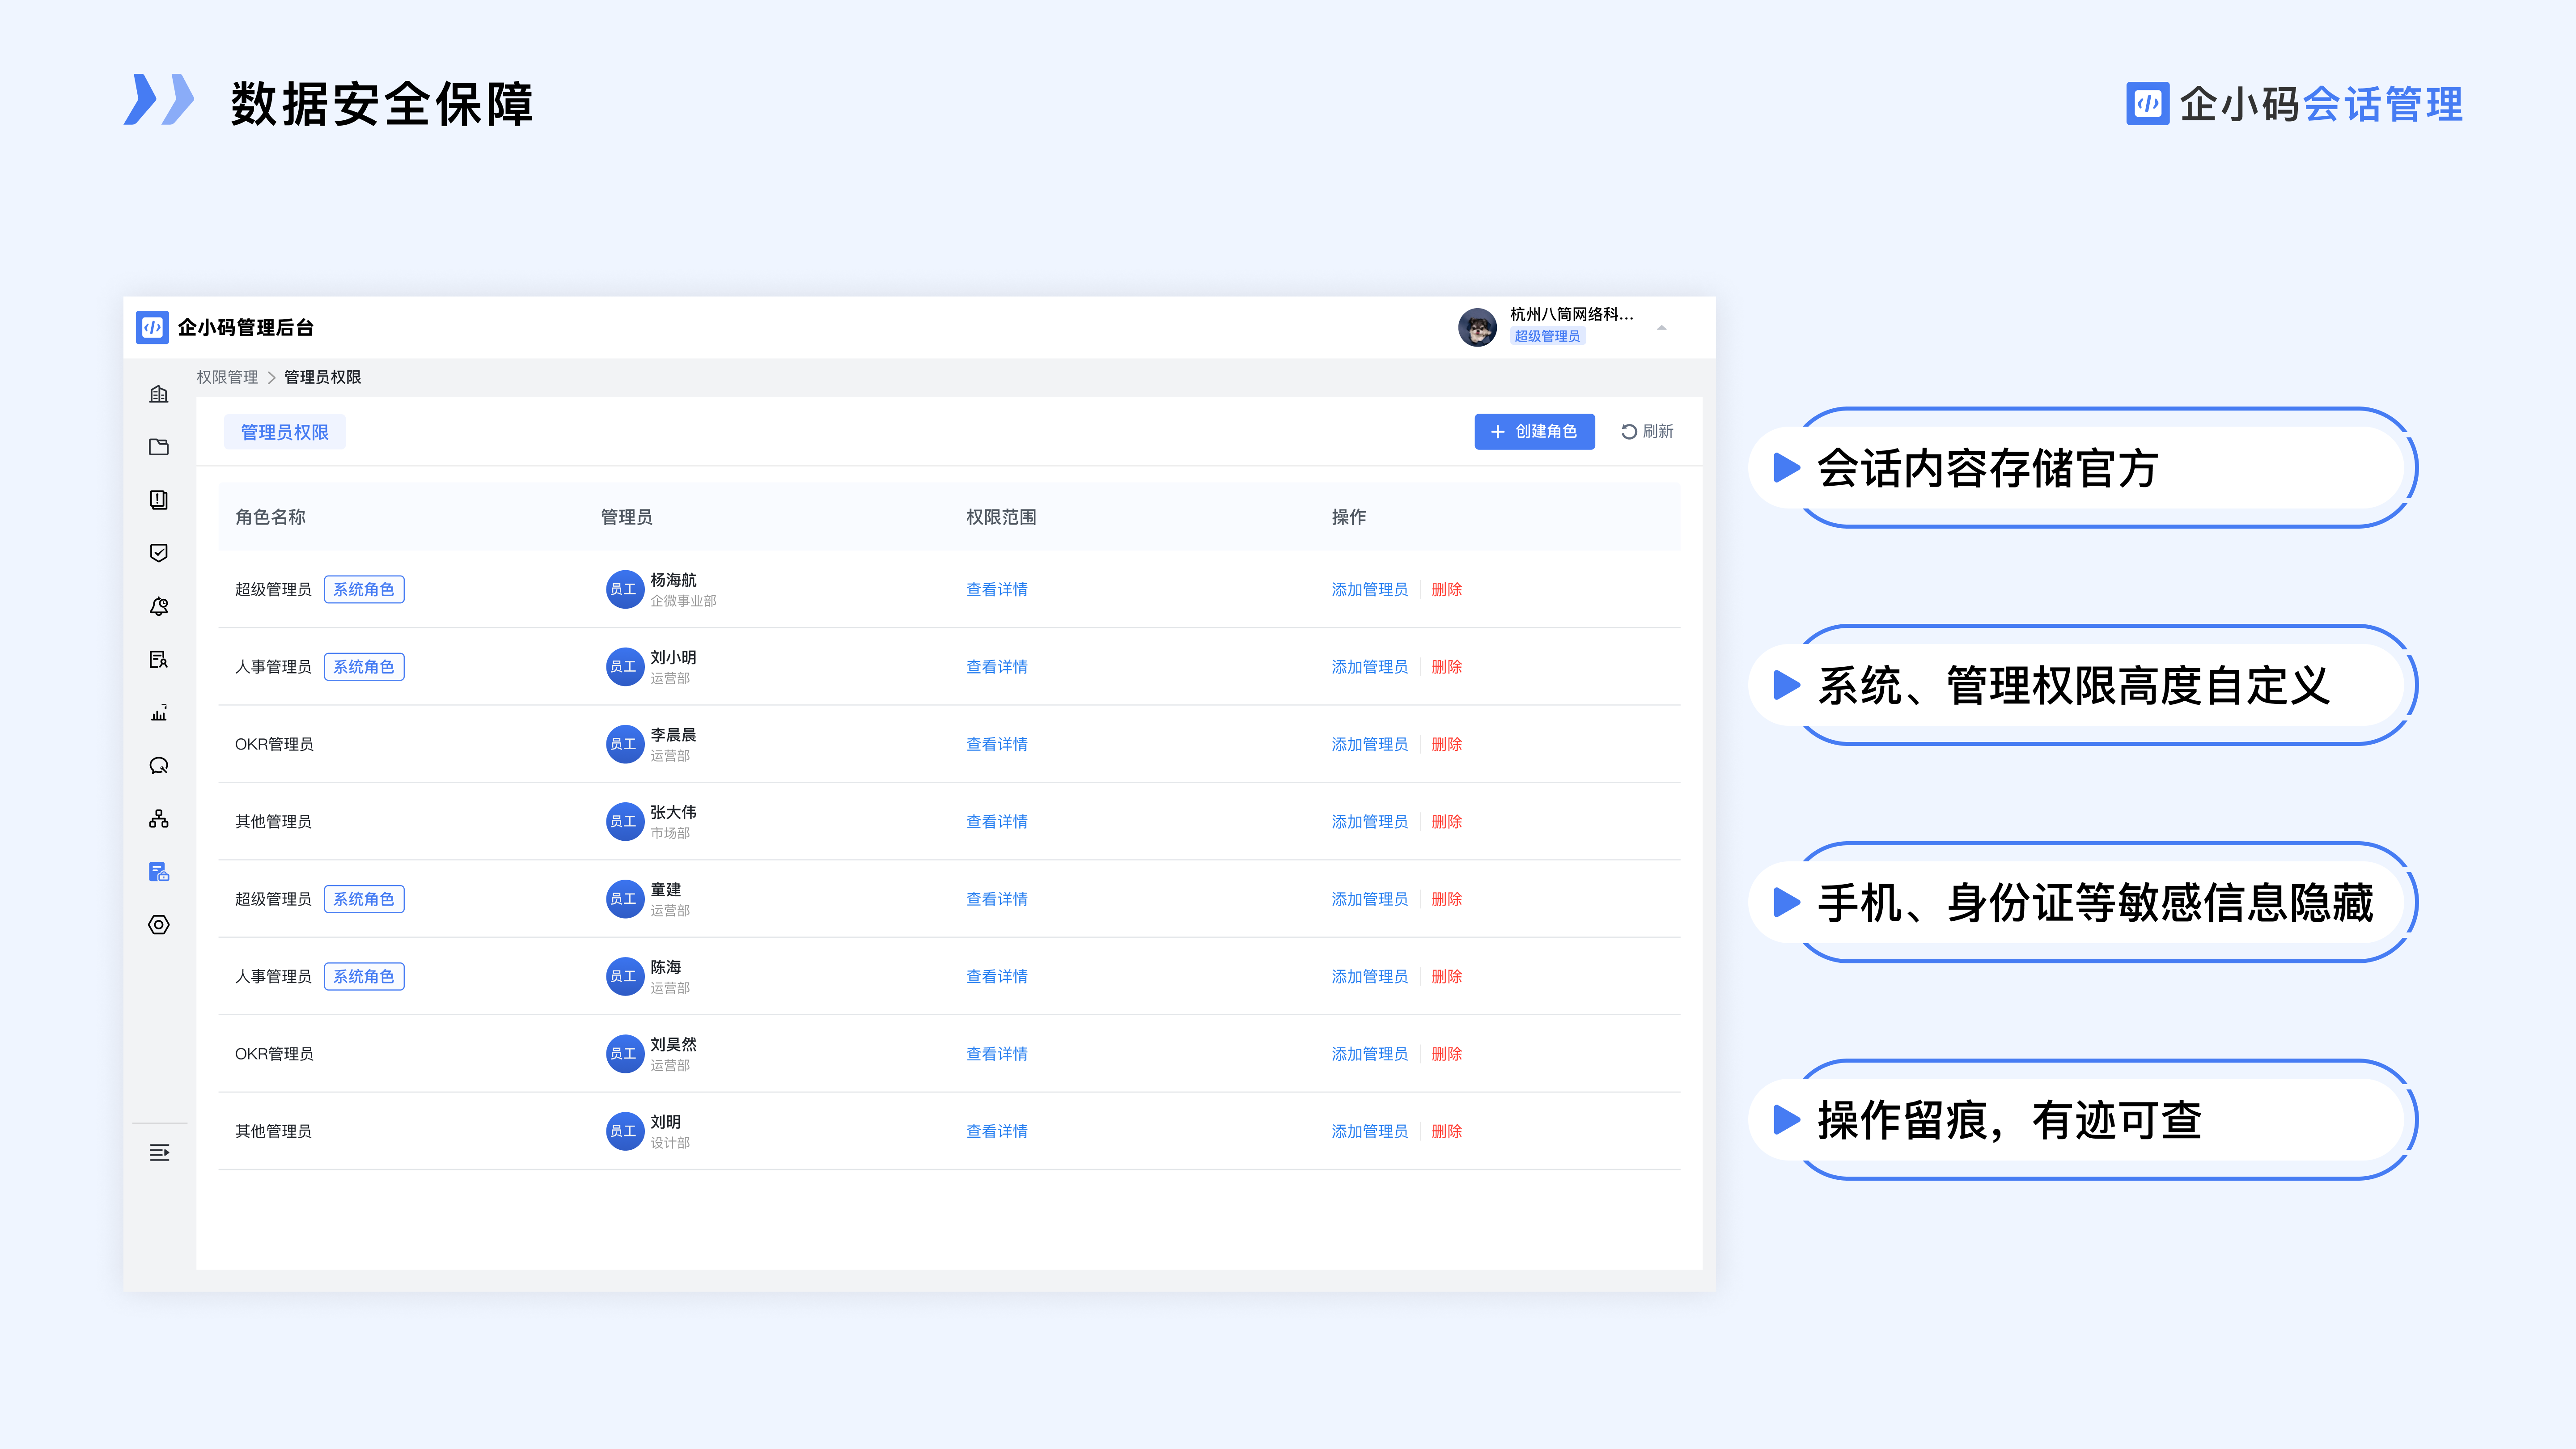Add administrator in 杨海航 row
The image size is (2576, 1449).
(1369, 589)
